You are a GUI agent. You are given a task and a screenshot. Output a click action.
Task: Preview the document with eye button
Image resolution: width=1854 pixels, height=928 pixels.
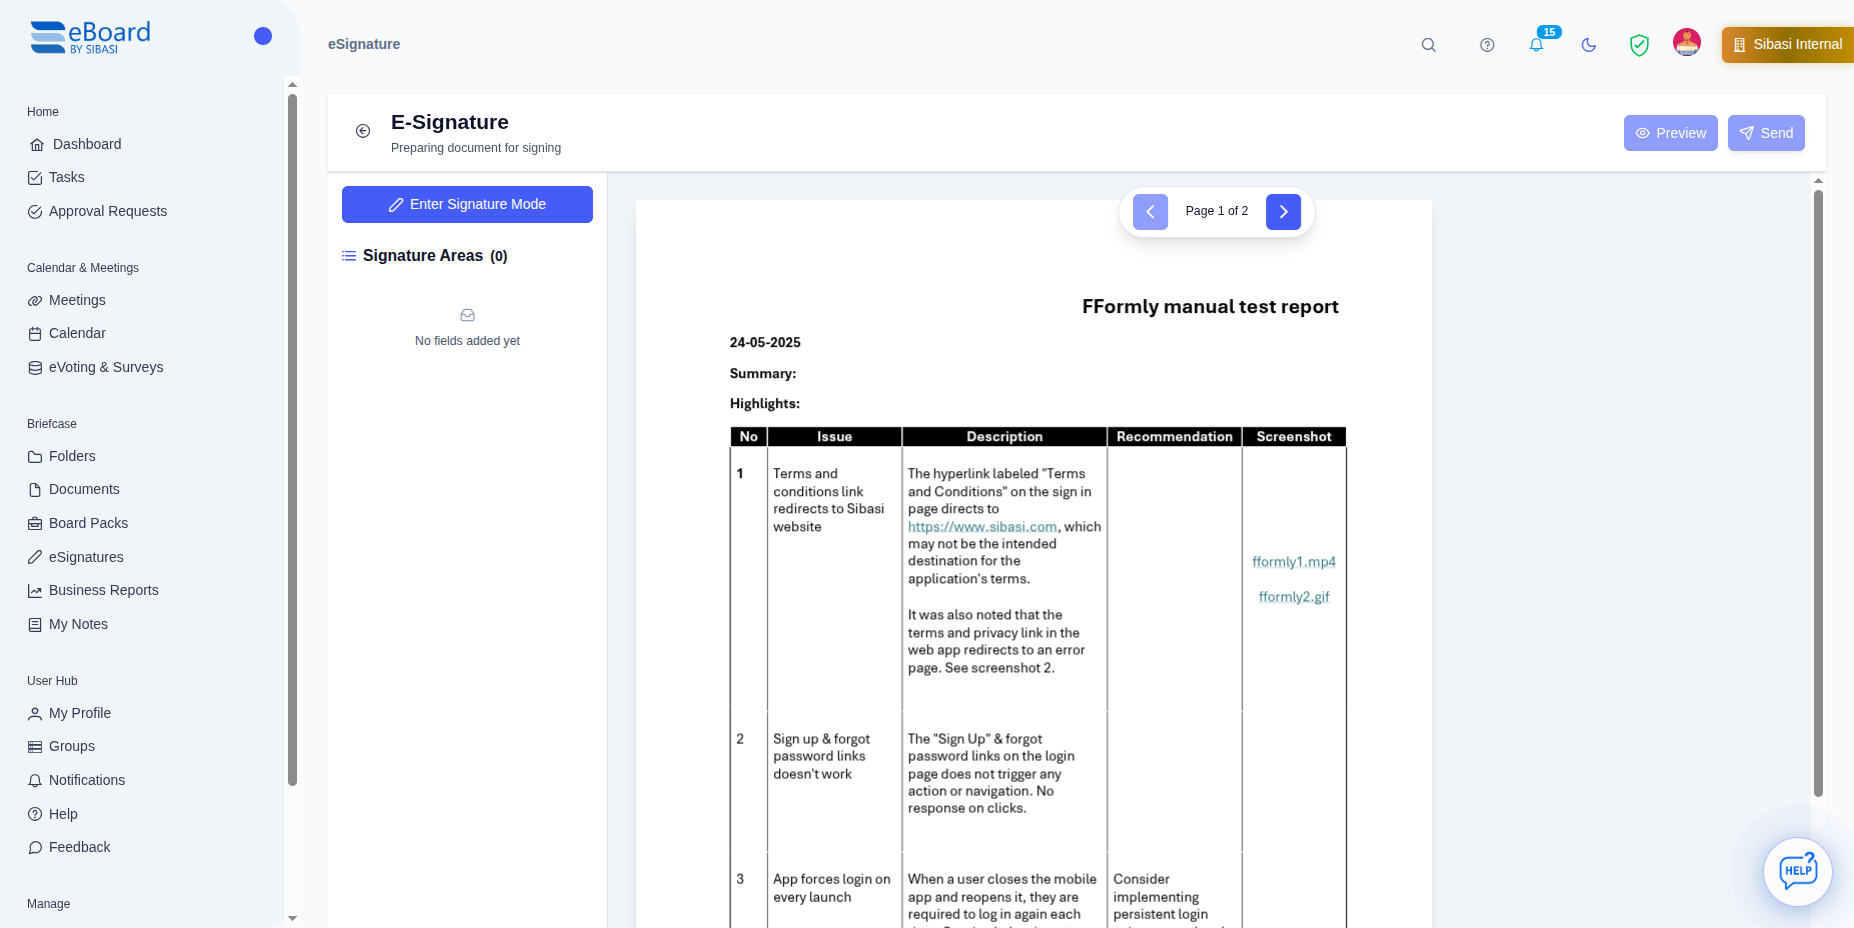[x=1670, y=133]
